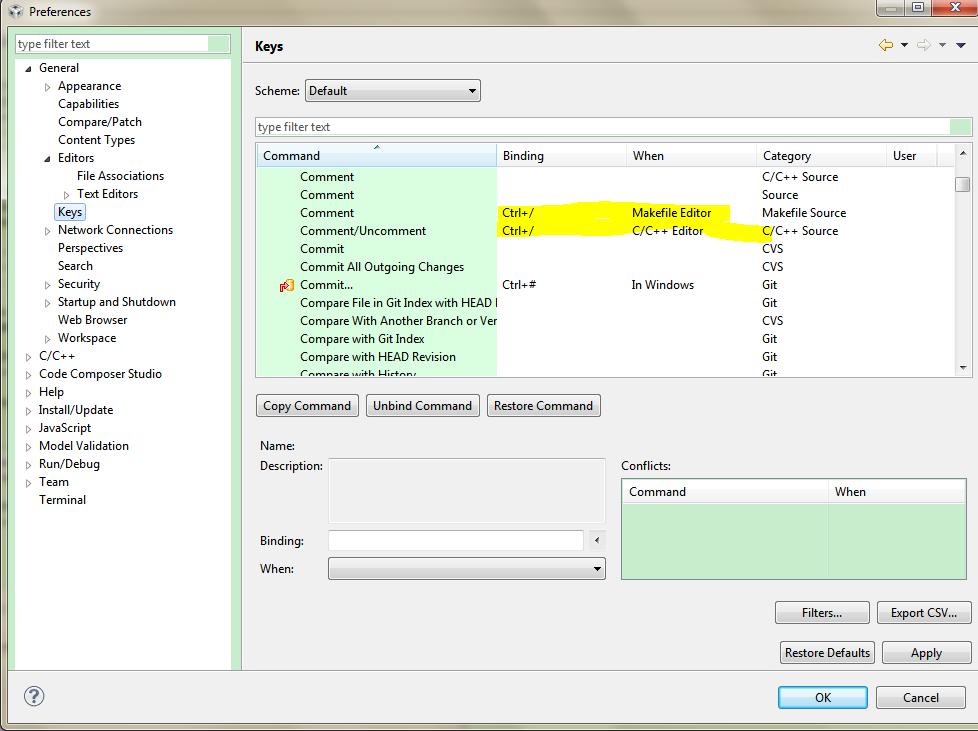Click the forward navigation arrow icon

point(924,45)
